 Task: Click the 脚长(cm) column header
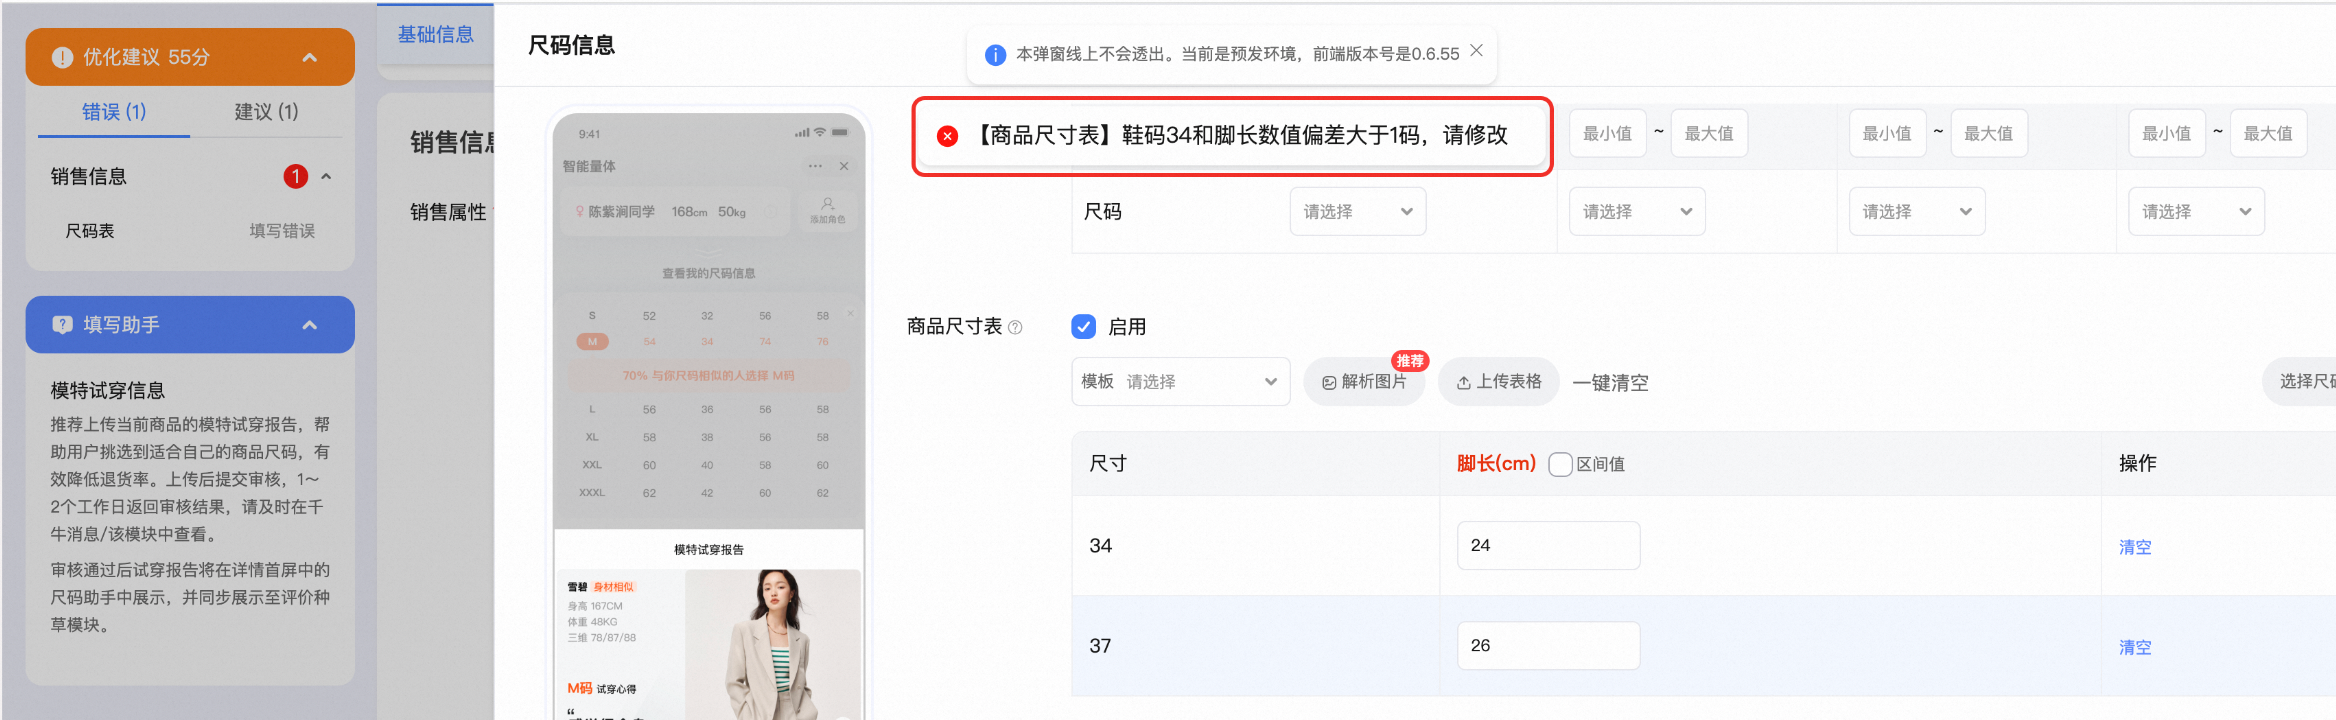pyautogui.click(x=1496, y=464)
